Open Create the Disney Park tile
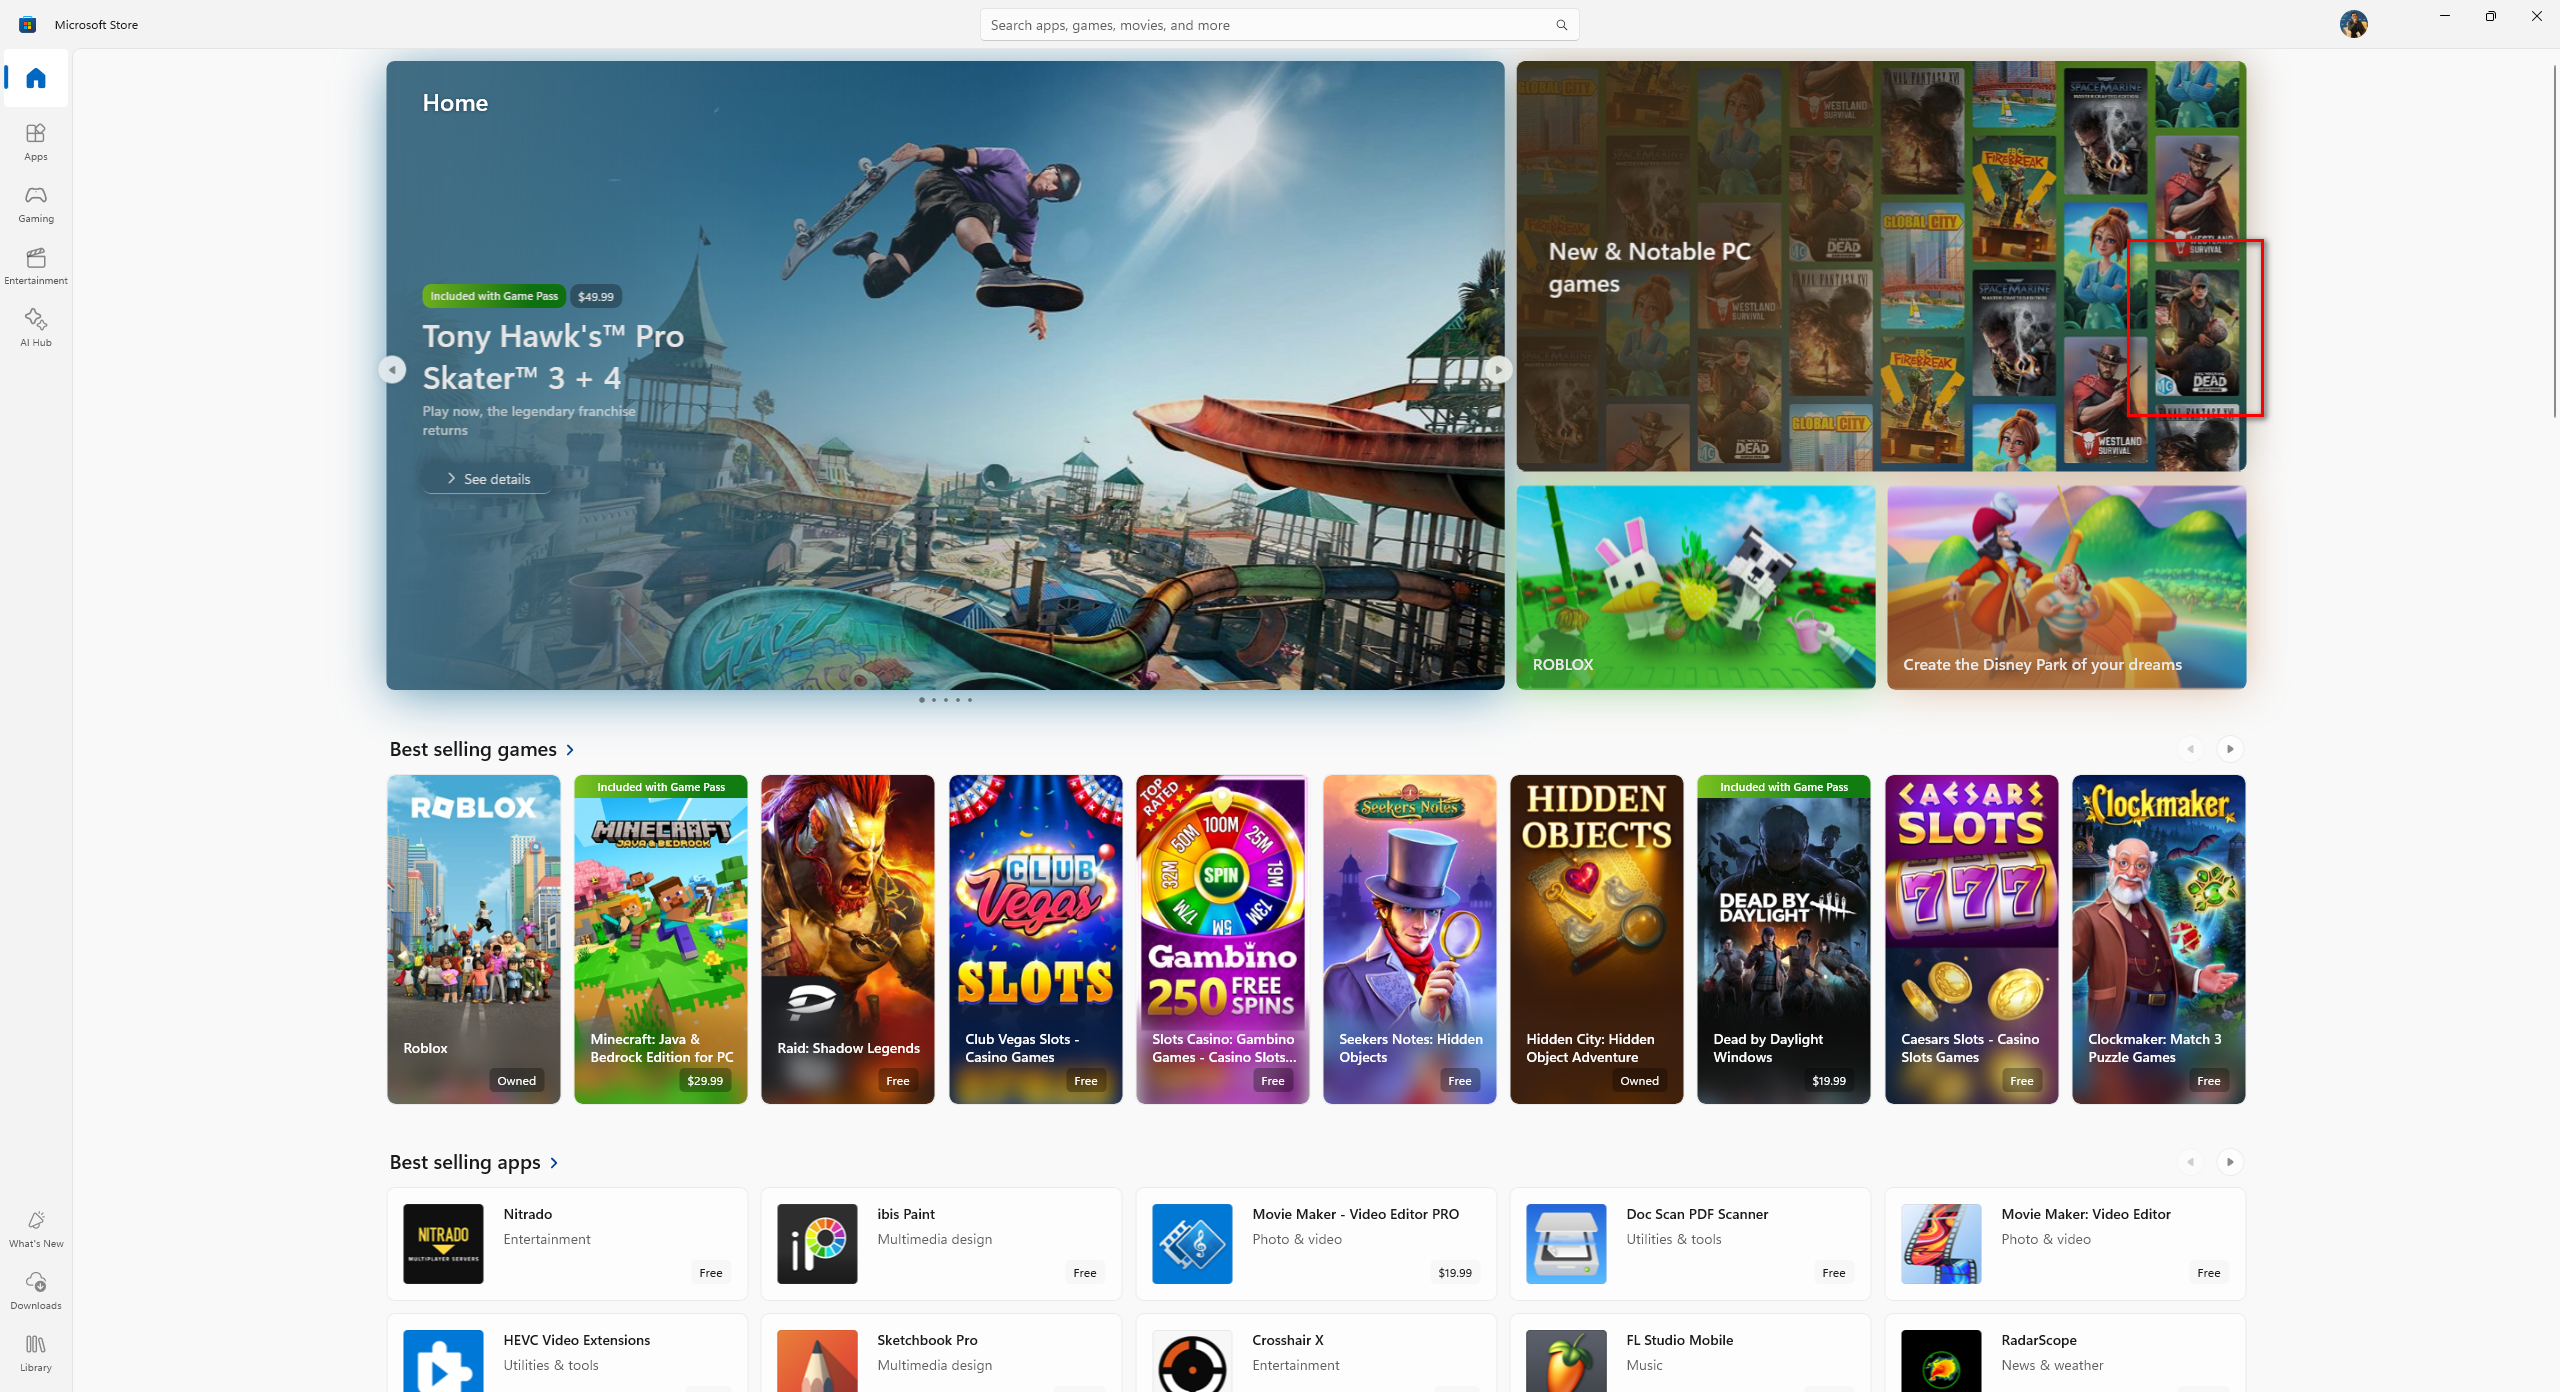 pos(2066,587)
